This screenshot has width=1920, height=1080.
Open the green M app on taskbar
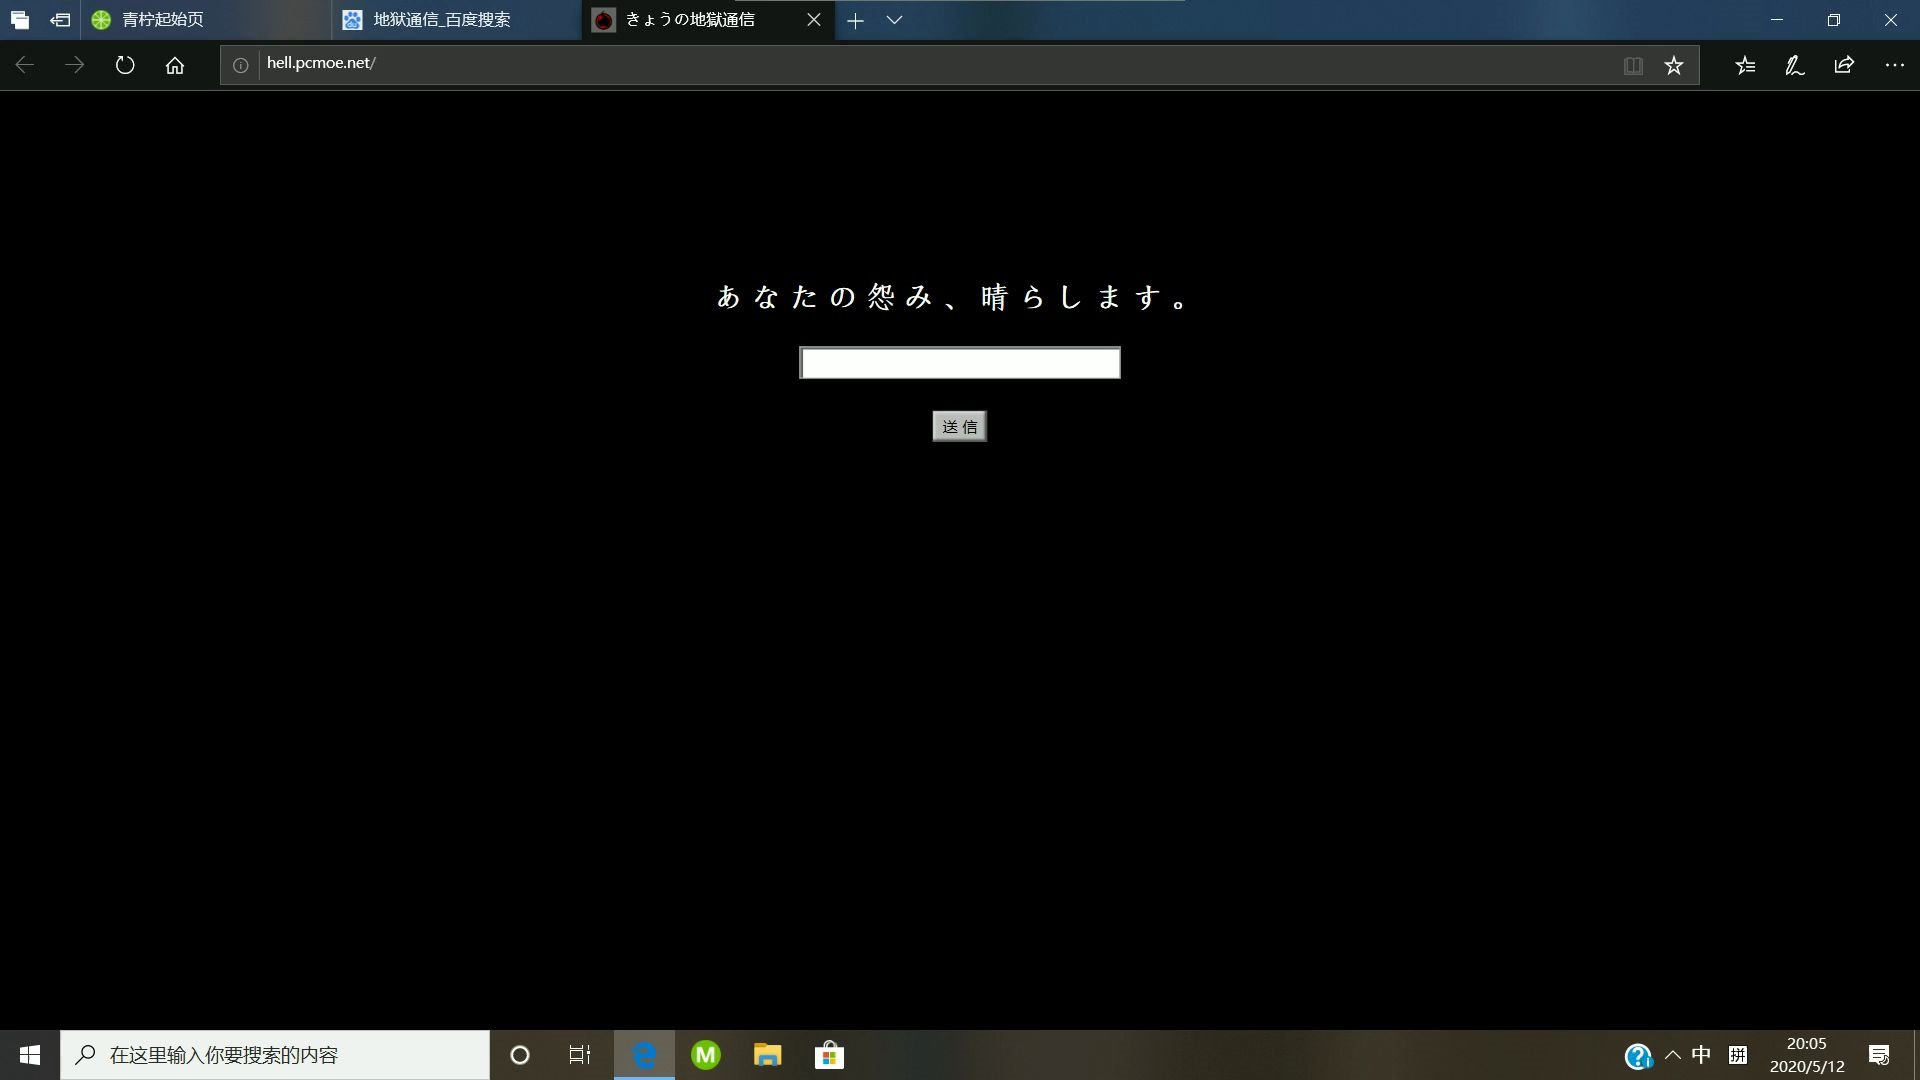point(706,1055)
